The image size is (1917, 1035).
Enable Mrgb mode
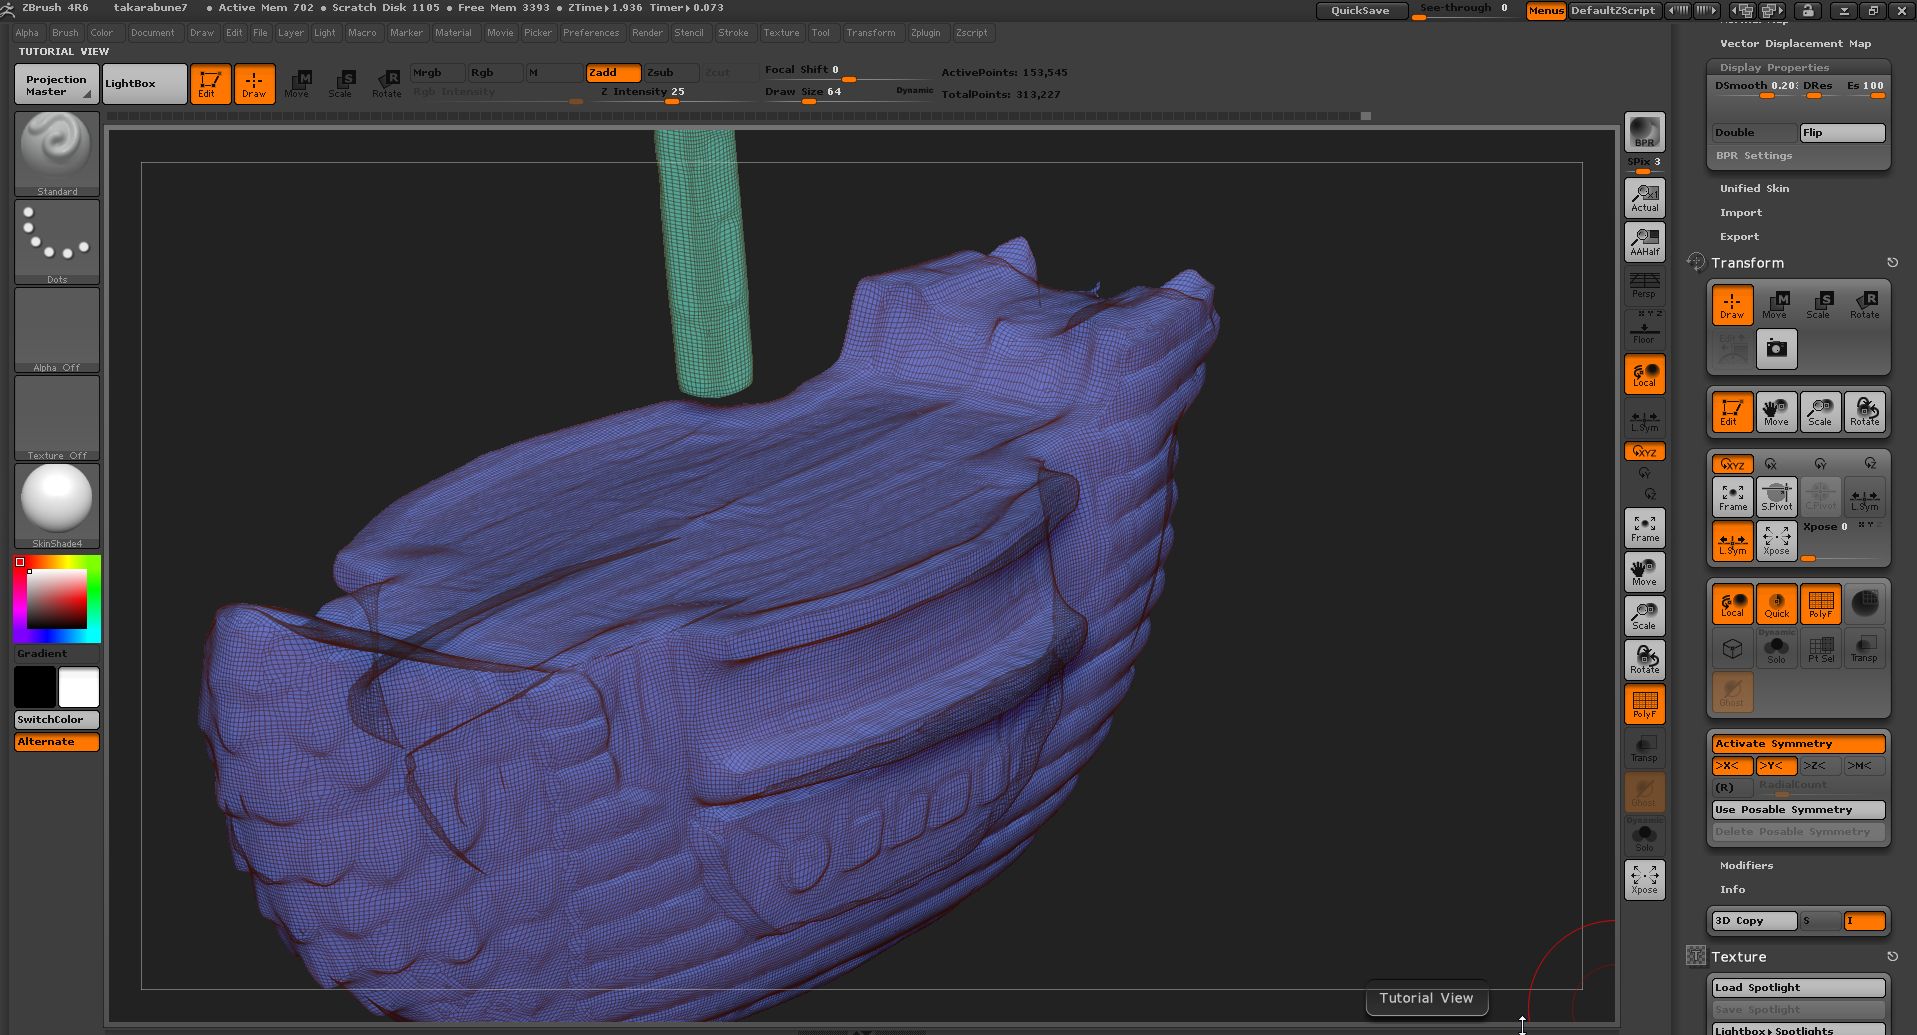437,73
